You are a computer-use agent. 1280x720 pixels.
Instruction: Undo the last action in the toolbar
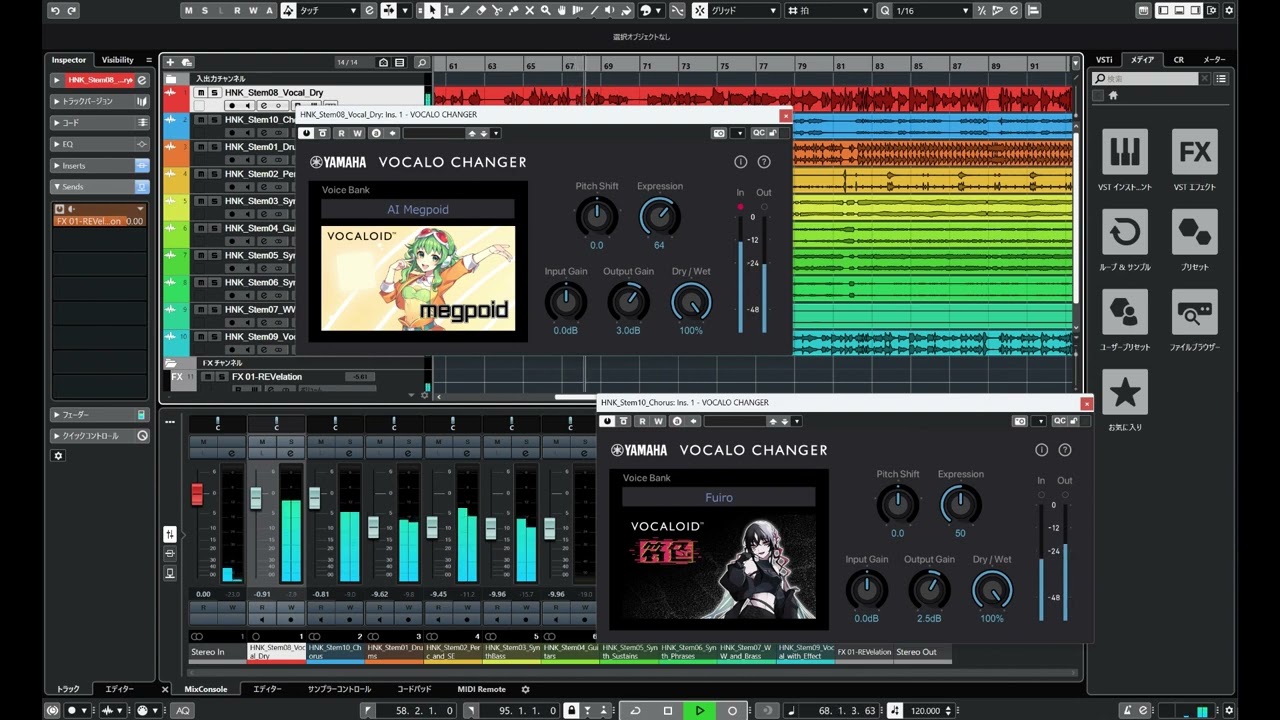coord(55,10)
